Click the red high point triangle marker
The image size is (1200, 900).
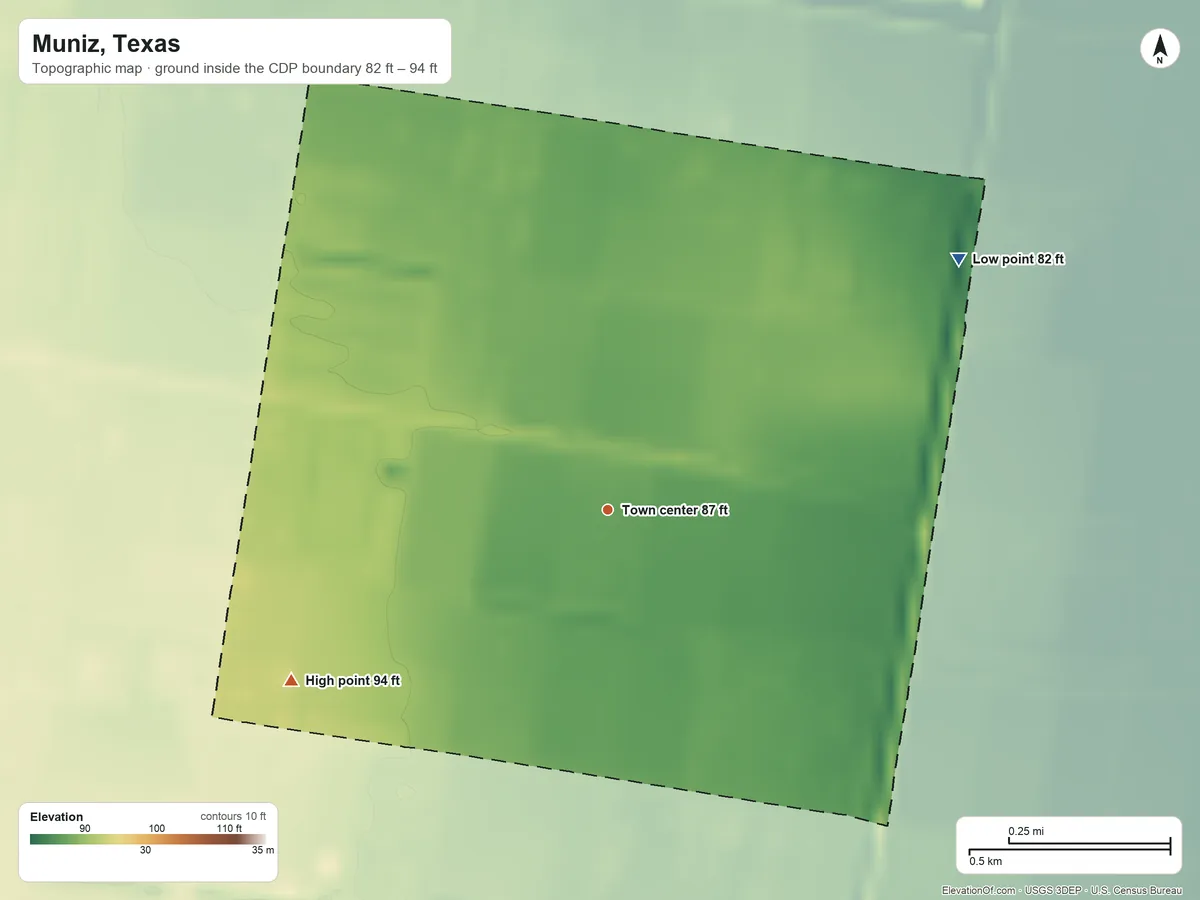click(x=291, y=680)
